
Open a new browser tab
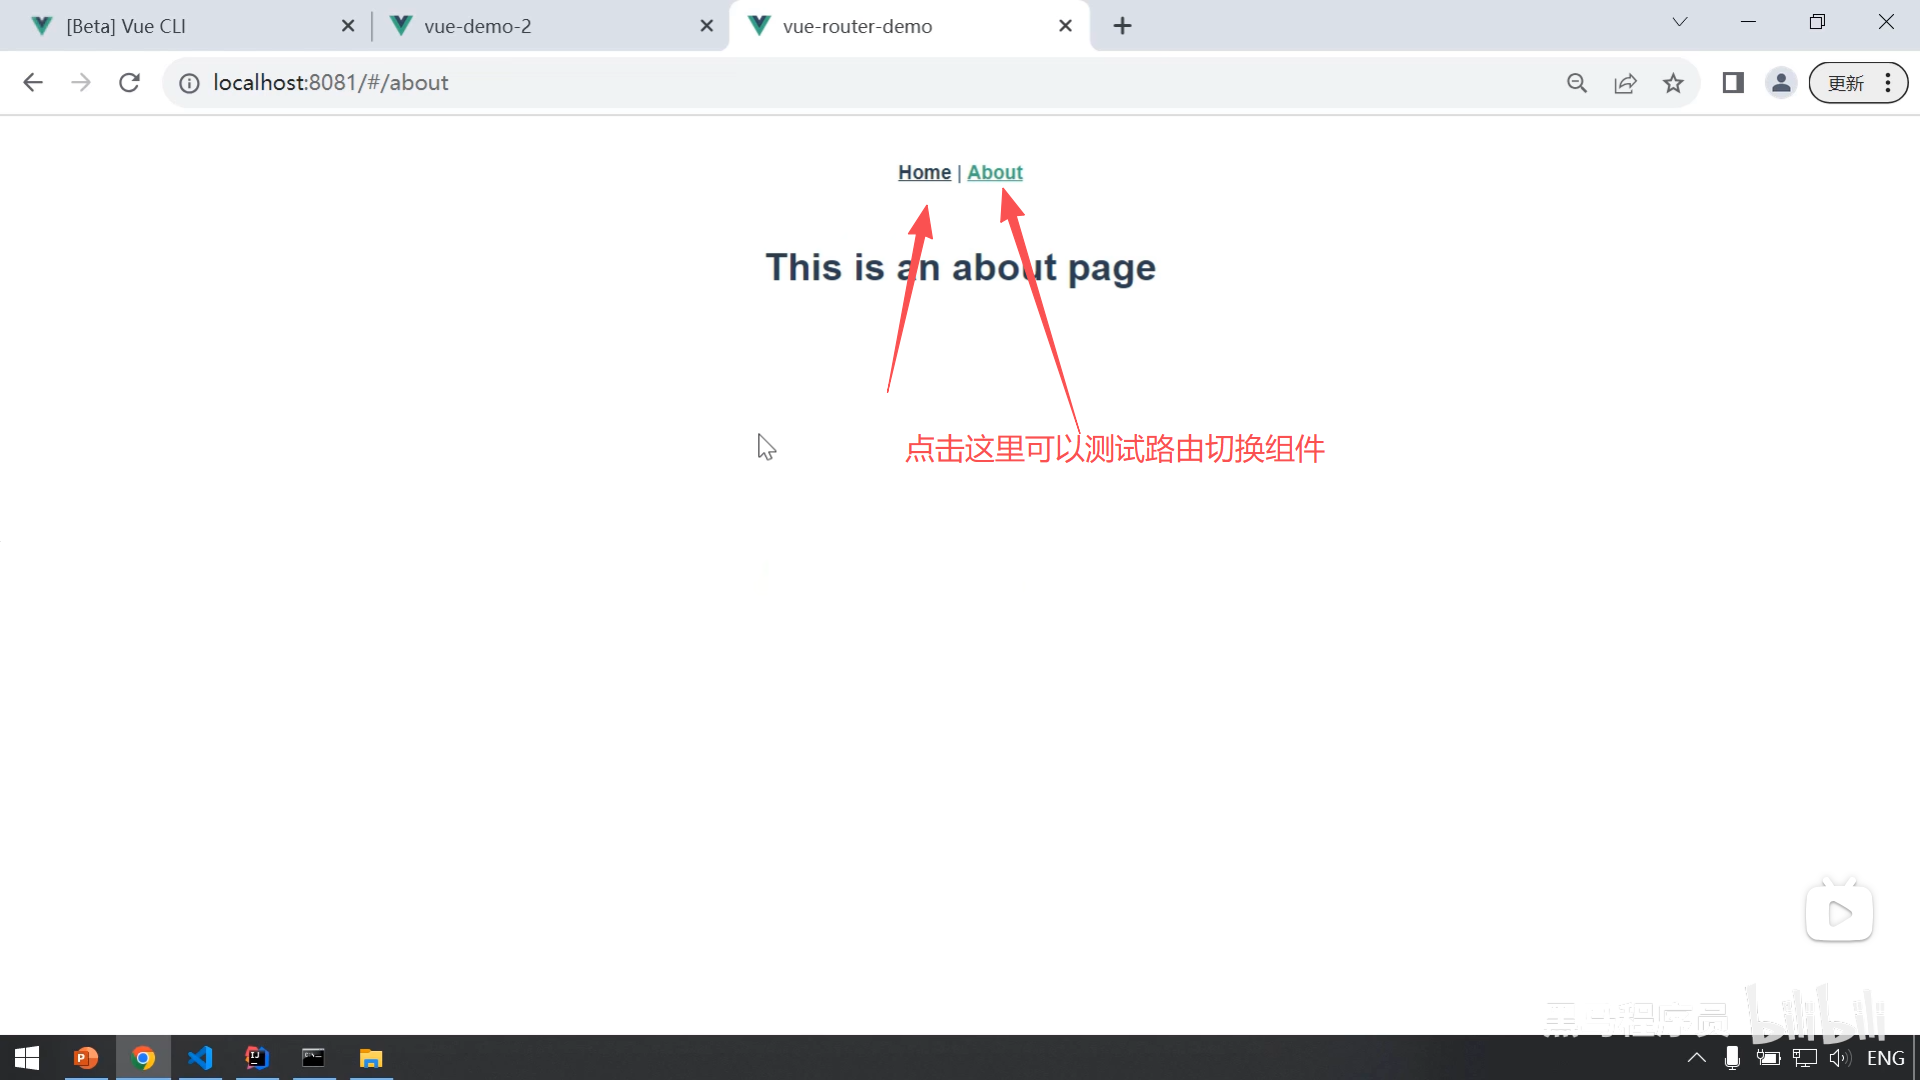pos(1122,26)
